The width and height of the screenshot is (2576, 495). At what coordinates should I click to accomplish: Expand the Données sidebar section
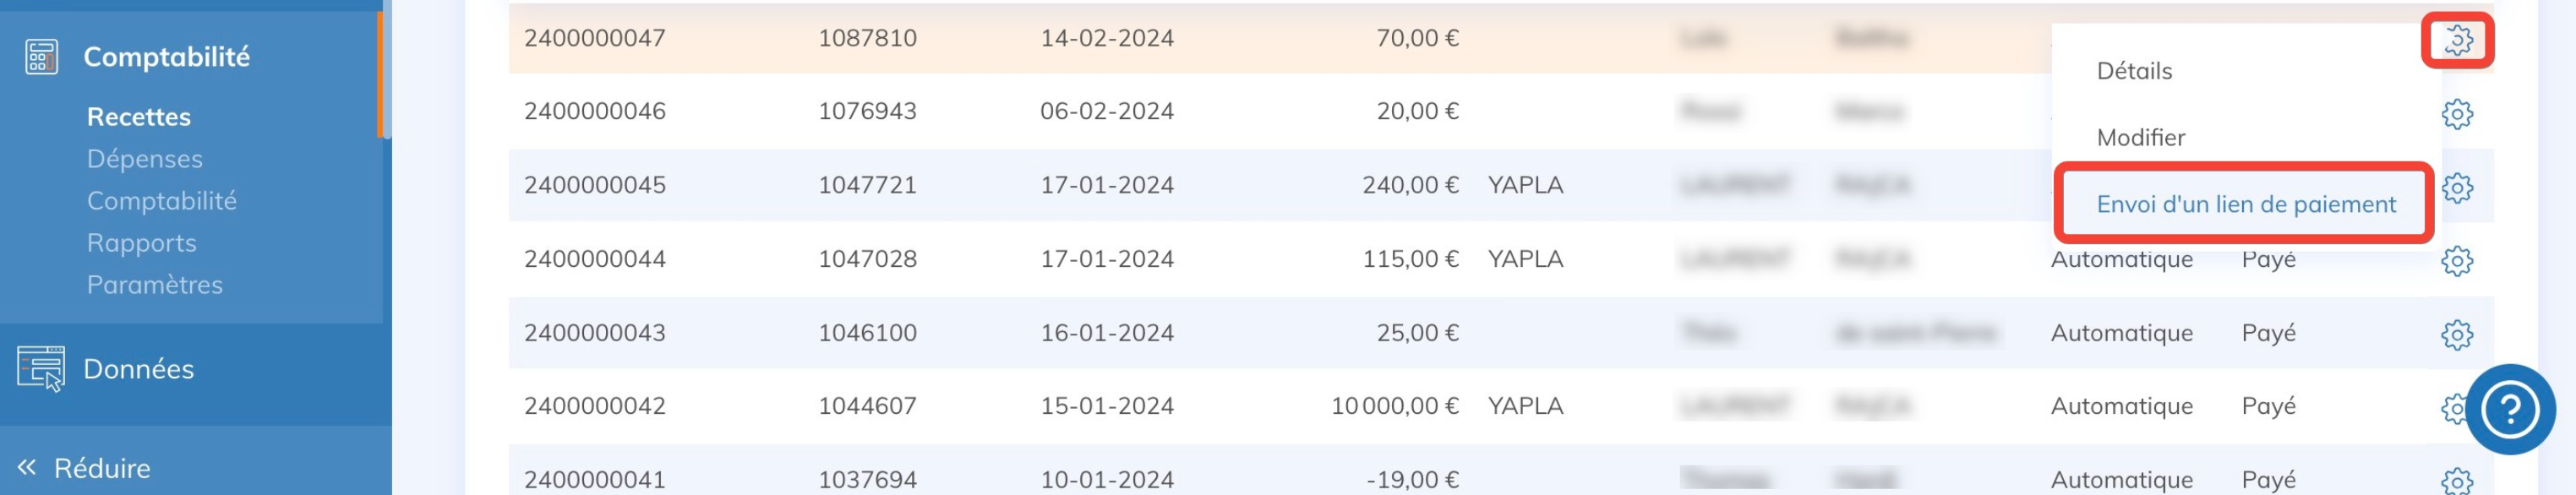(x=138, y=369)
